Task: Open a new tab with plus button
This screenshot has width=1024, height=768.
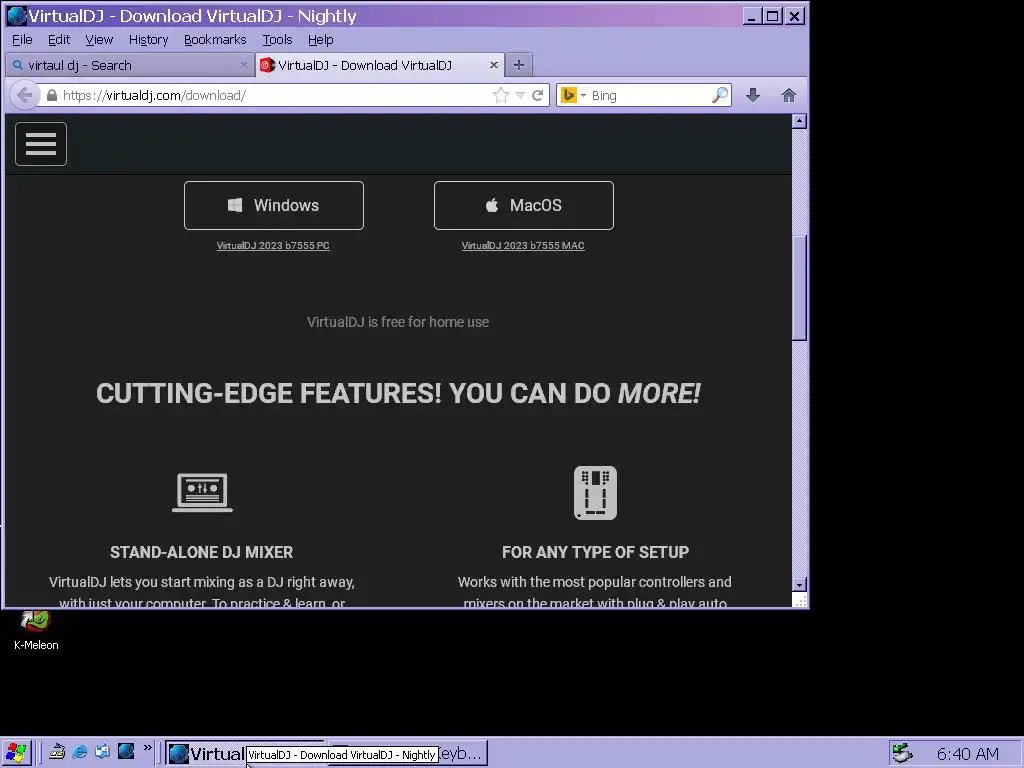Action: click(519, 65)
